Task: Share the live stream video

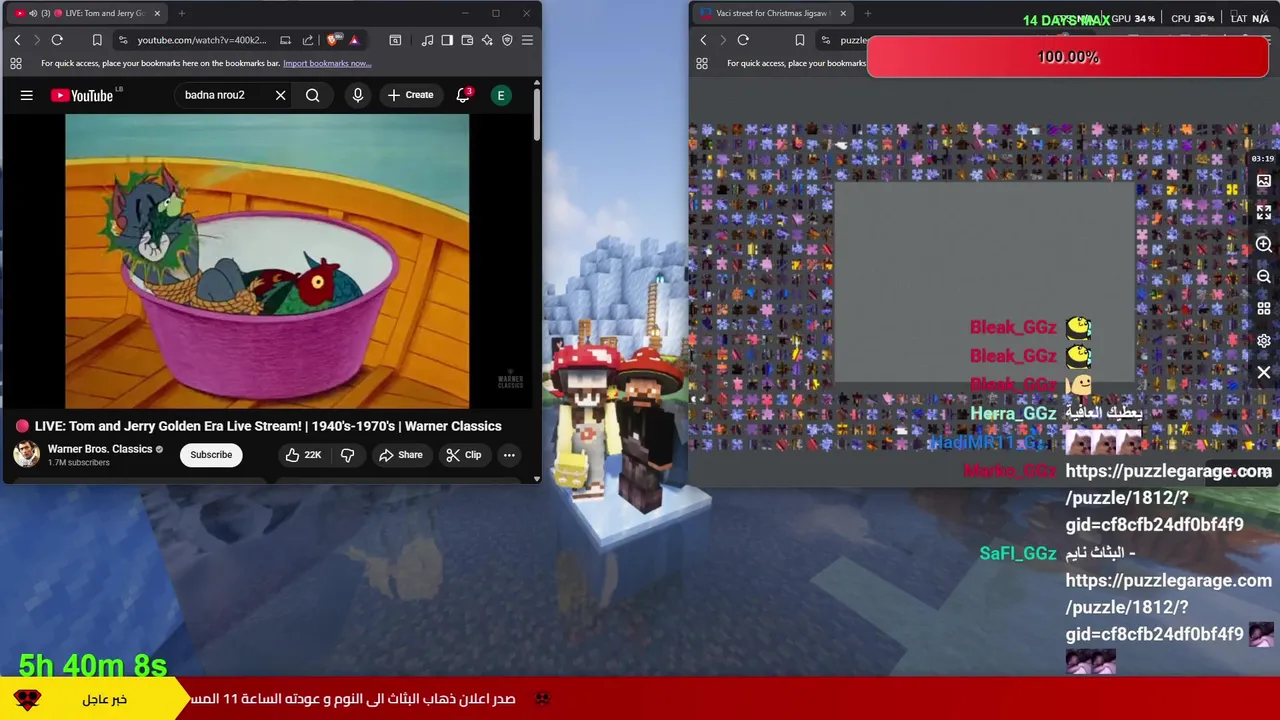Action: (x=400, y=455)
